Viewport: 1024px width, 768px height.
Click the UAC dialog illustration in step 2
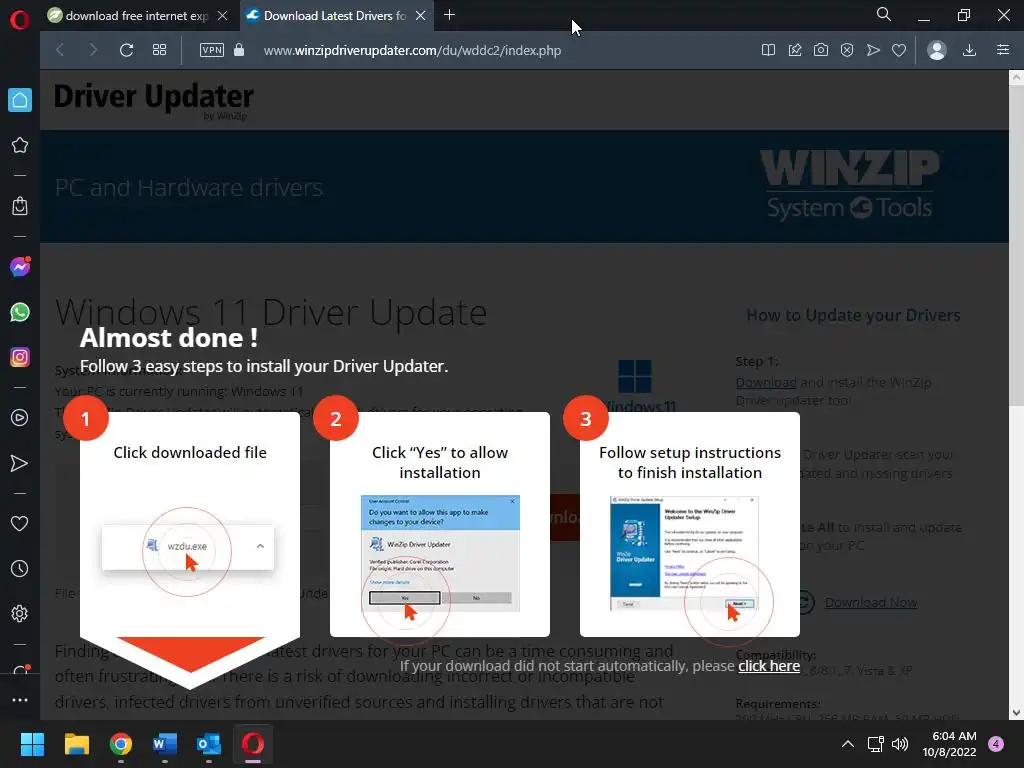coord(440,553)
